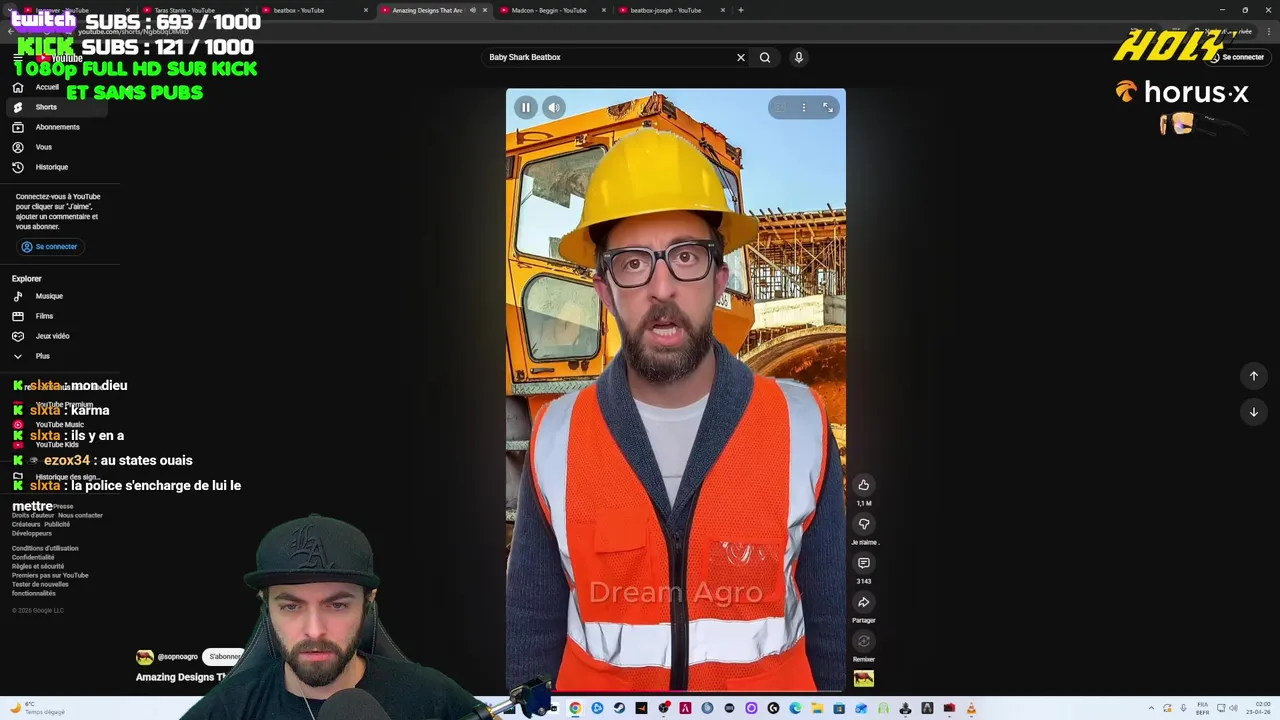Open Confidentialité footer link
Viewport: 1280px width, 720px height.
33,557
